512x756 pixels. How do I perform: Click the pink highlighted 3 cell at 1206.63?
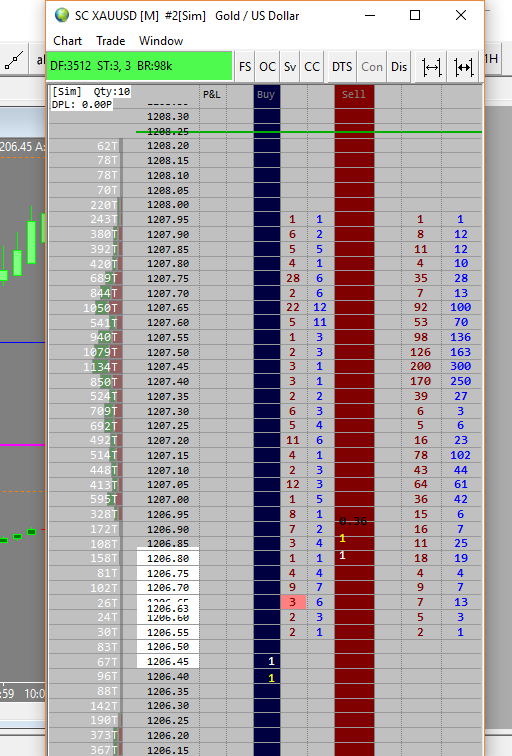tap(293, 602)
